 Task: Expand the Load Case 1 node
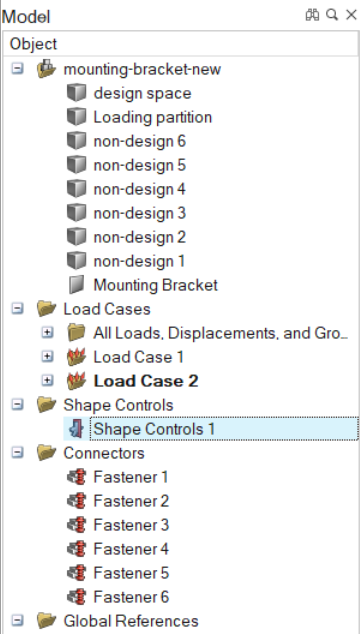pyautogui.click(x=47, y=357)
